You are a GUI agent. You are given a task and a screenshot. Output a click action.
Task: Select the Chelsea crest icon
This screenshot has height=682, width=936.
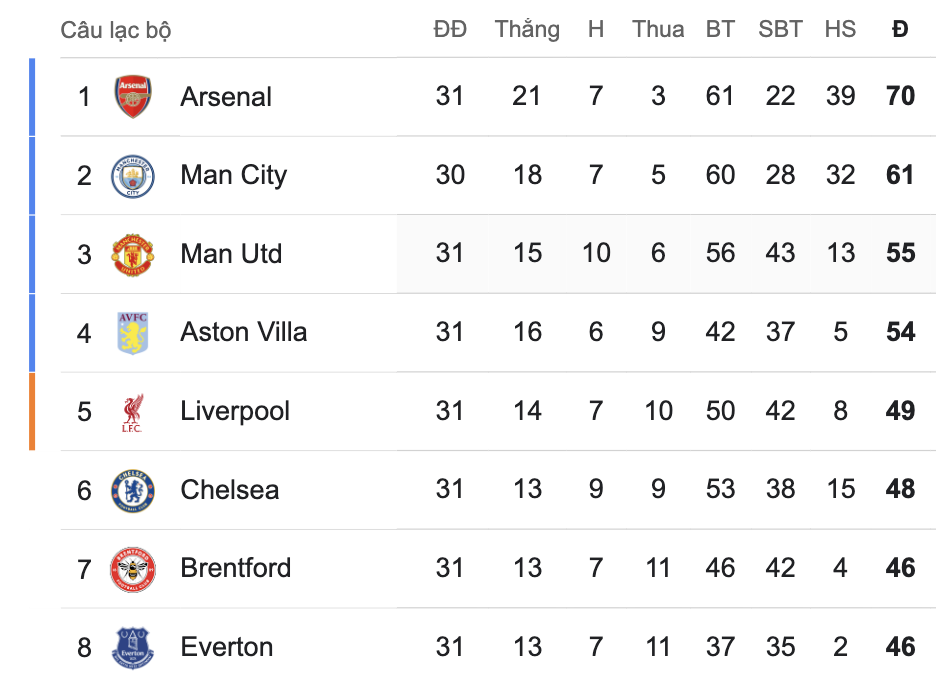click(x=132, y=490)
